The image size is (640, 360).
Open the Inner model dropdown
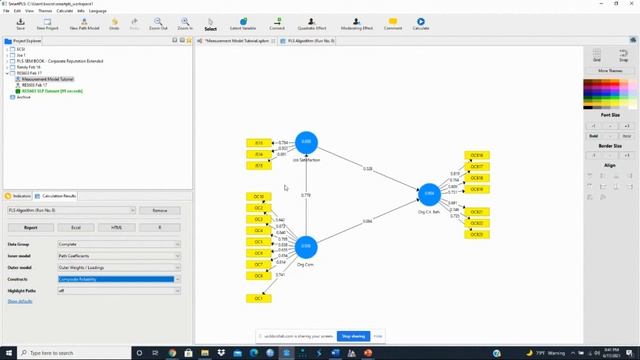tap(119, 256)
